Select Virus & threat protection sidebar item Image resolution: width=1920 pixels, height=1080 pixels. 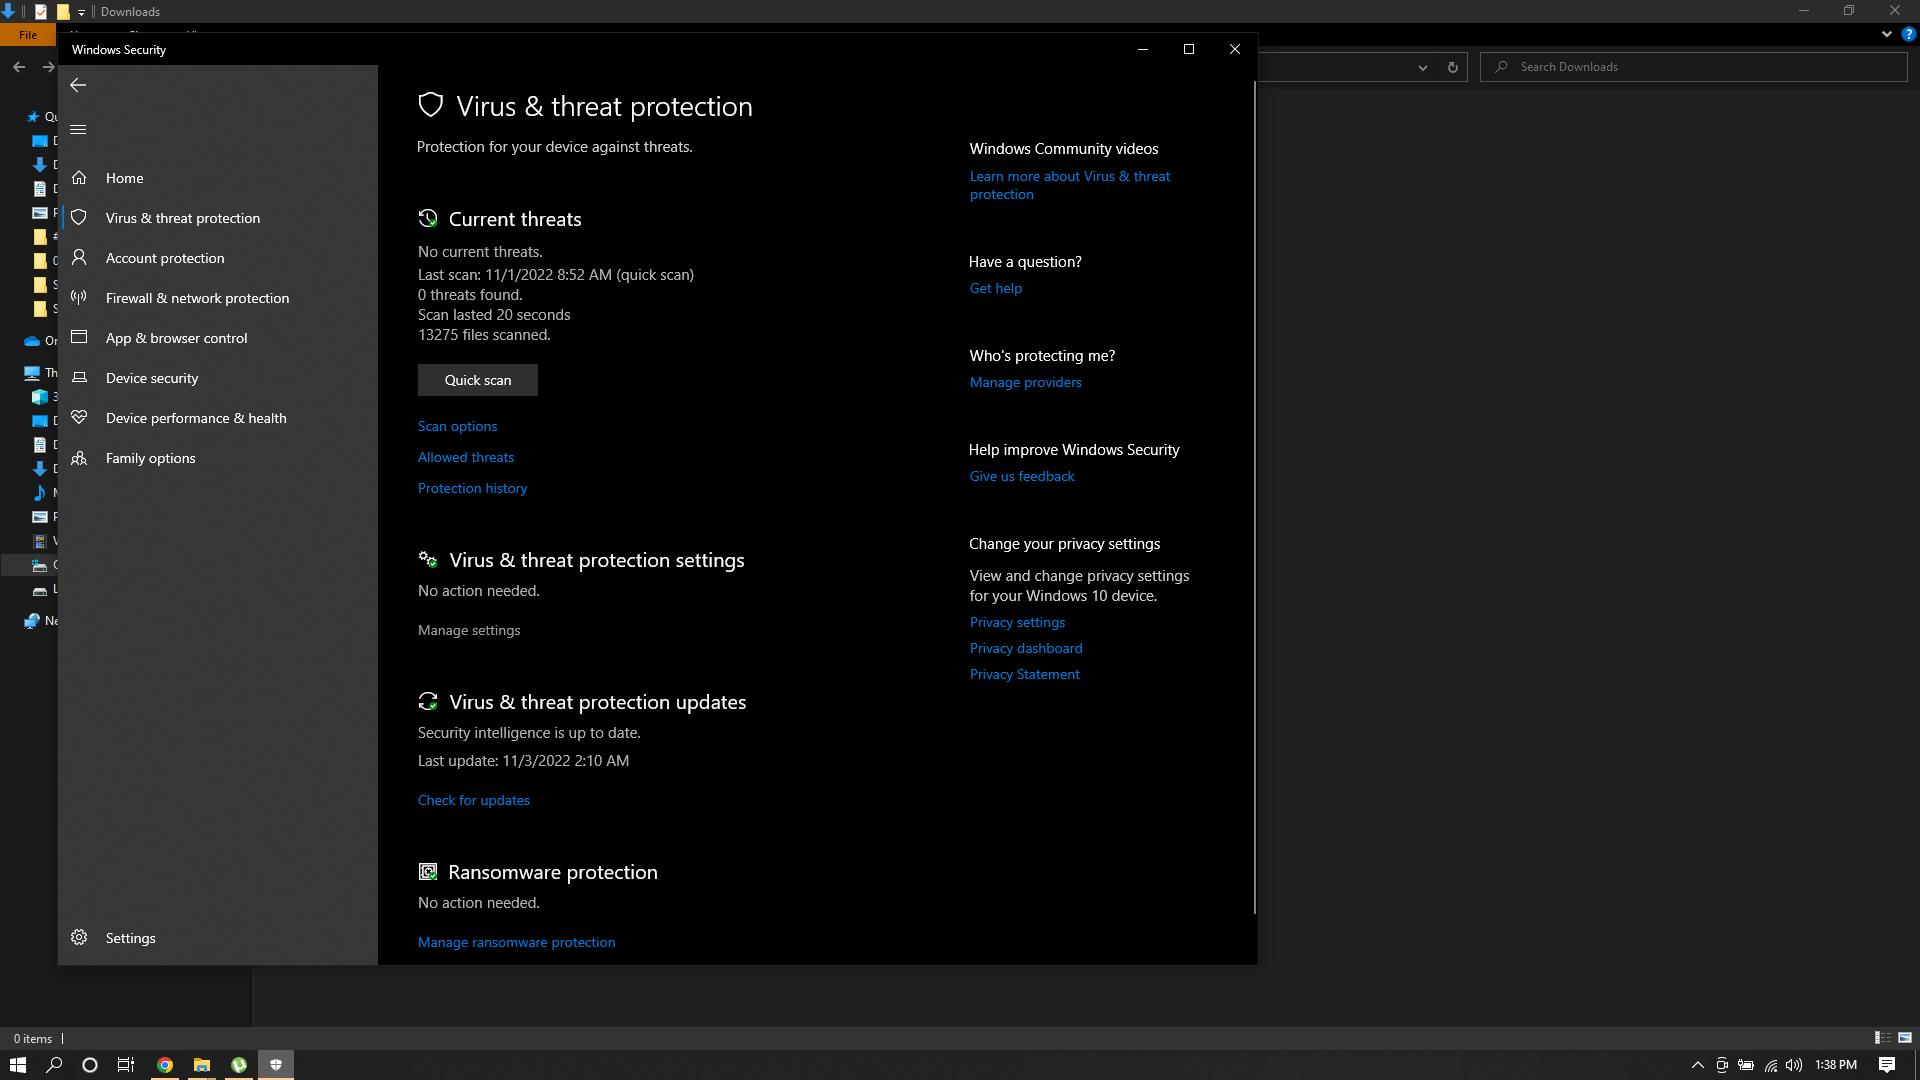pos(182,218)
